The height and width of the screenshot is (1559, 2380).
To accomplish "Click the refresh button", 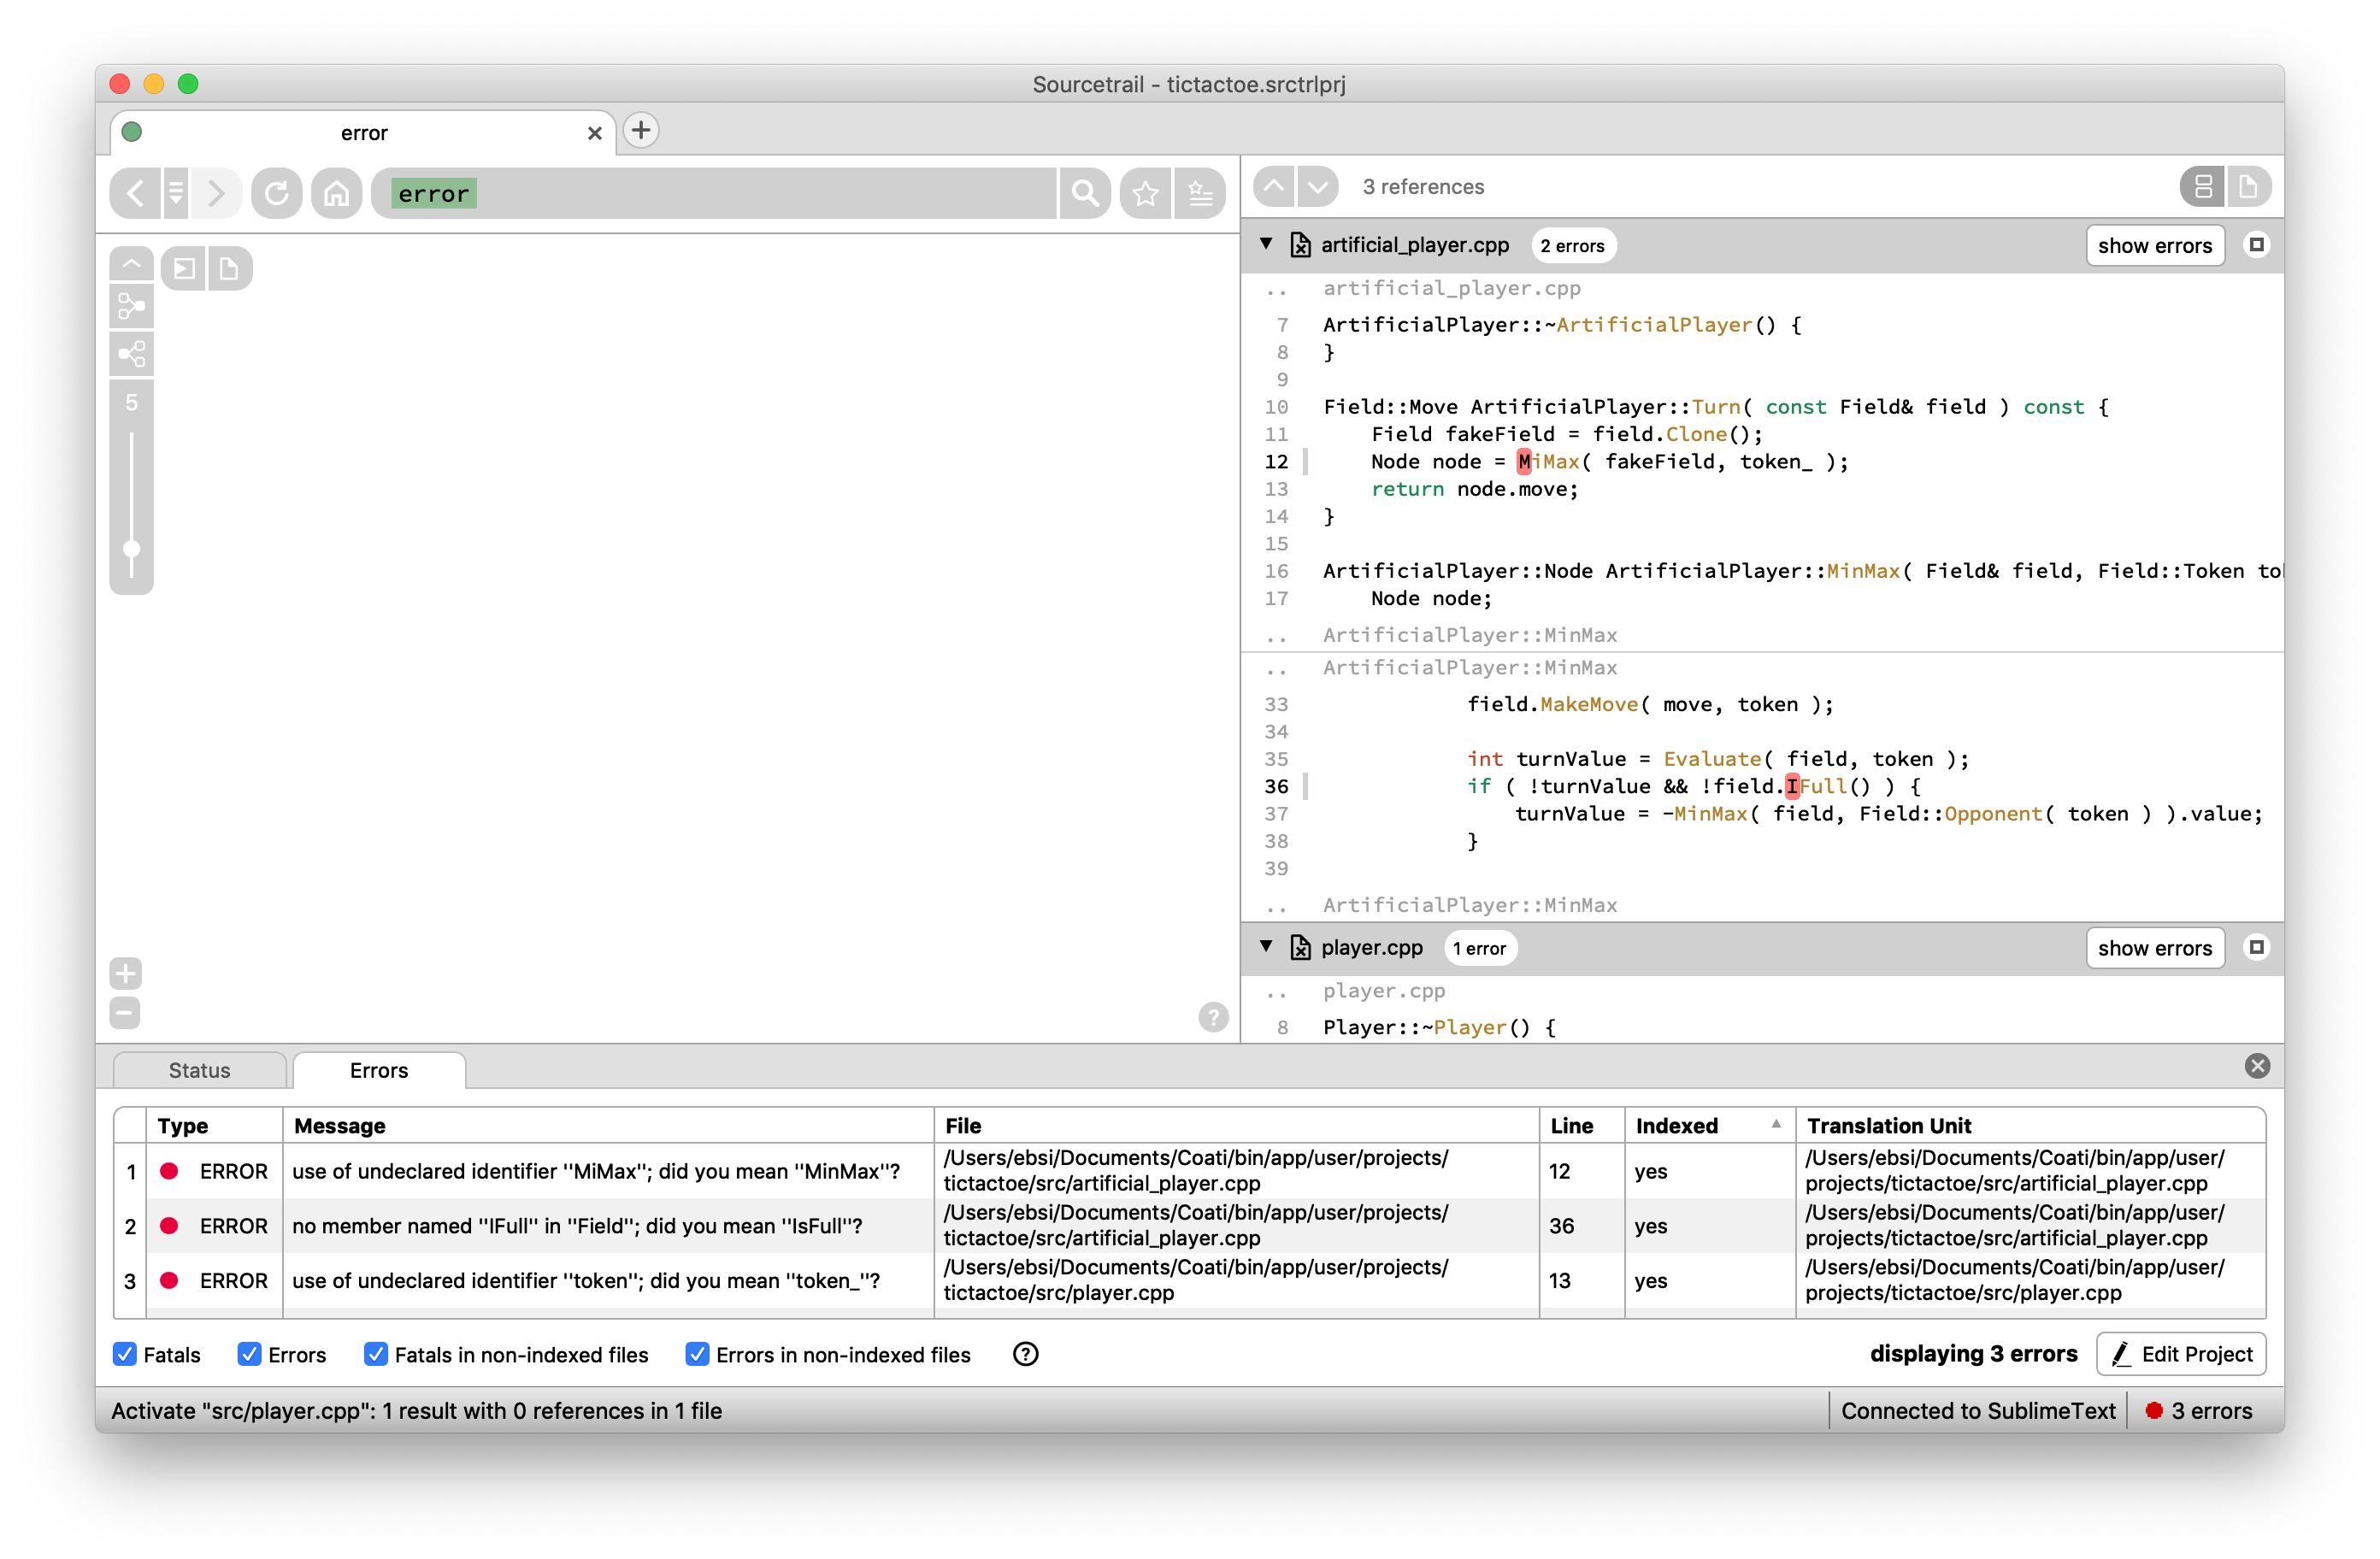I will (277, 192).
